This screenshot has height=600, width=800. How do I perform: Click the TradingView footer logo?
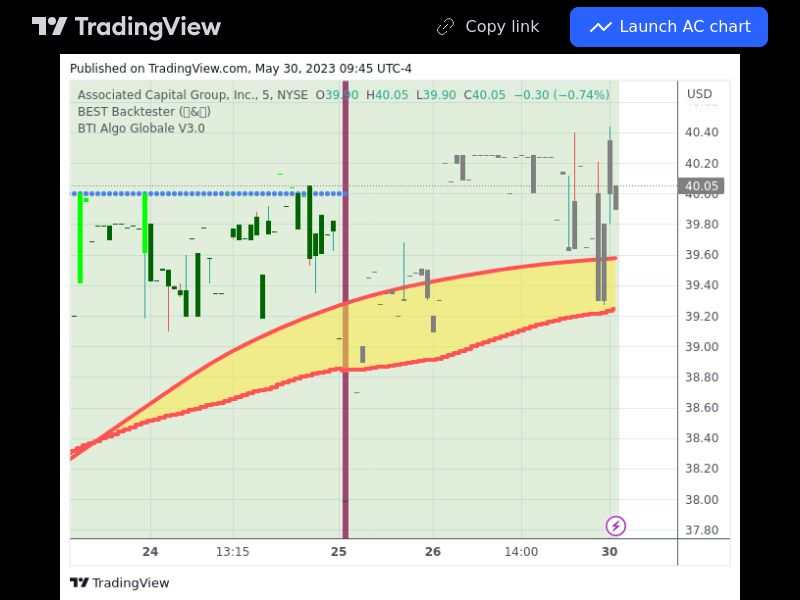pyautogui.click(x=119, y=583)
